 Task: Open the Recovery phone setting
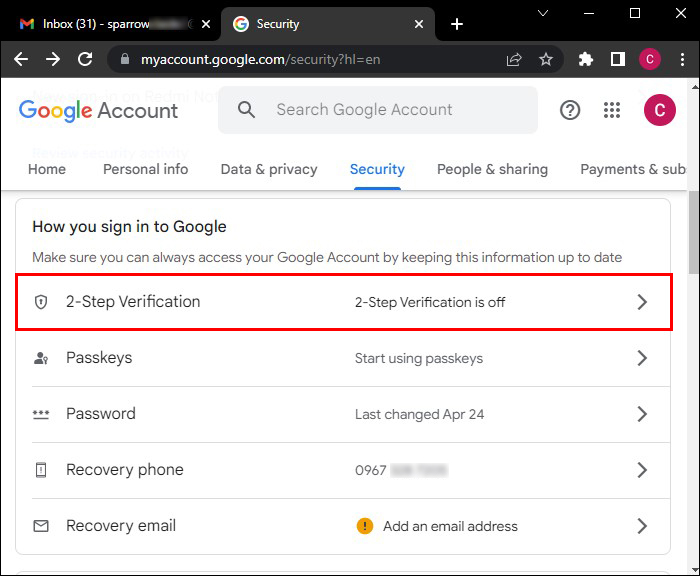click(x=125, y=470)
